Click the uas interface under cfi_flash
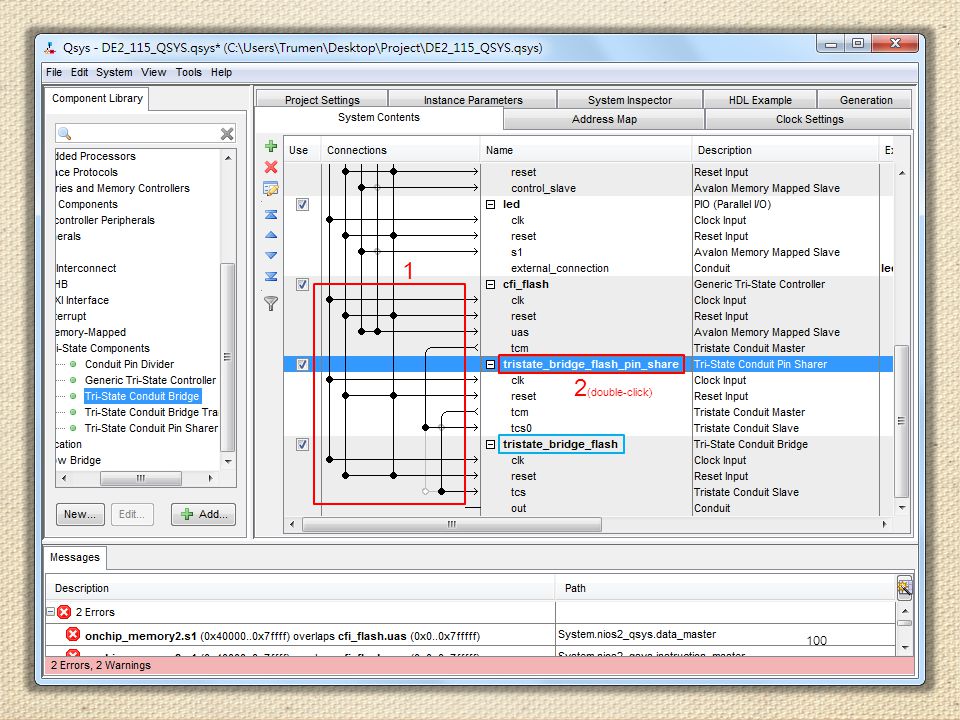960x720 pixels. coord(520,332)
